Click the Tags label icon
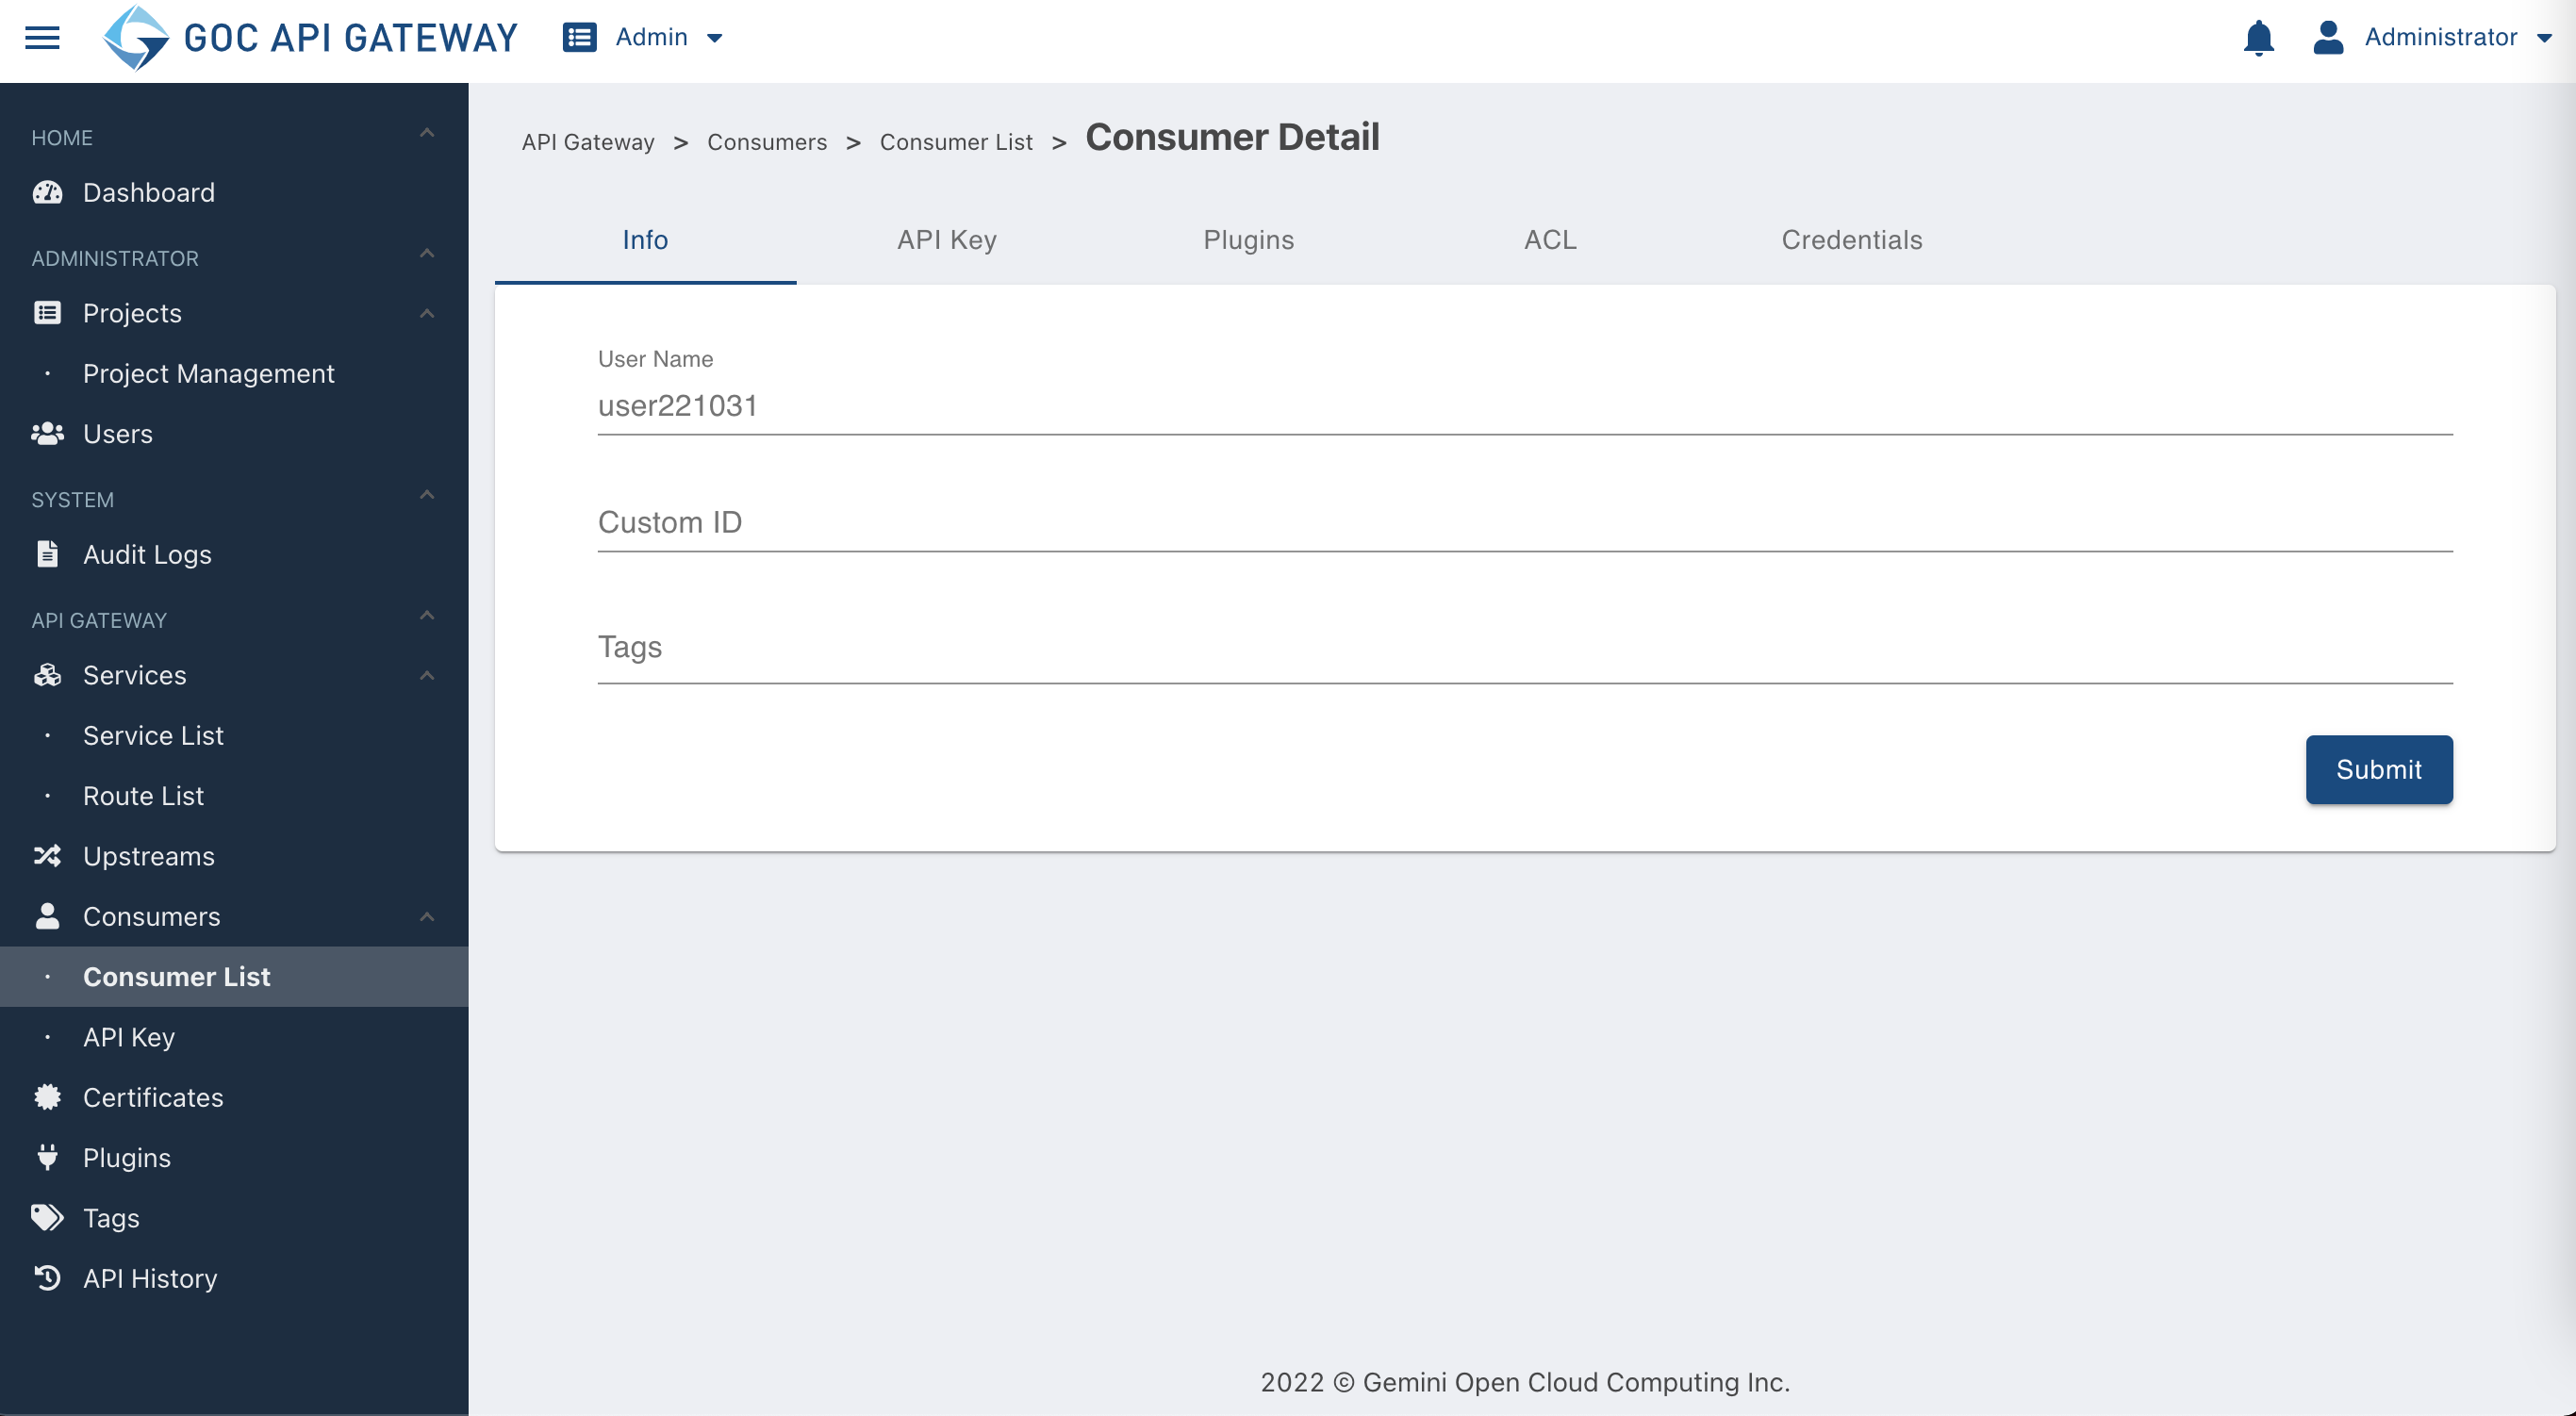 [48, 1218]
